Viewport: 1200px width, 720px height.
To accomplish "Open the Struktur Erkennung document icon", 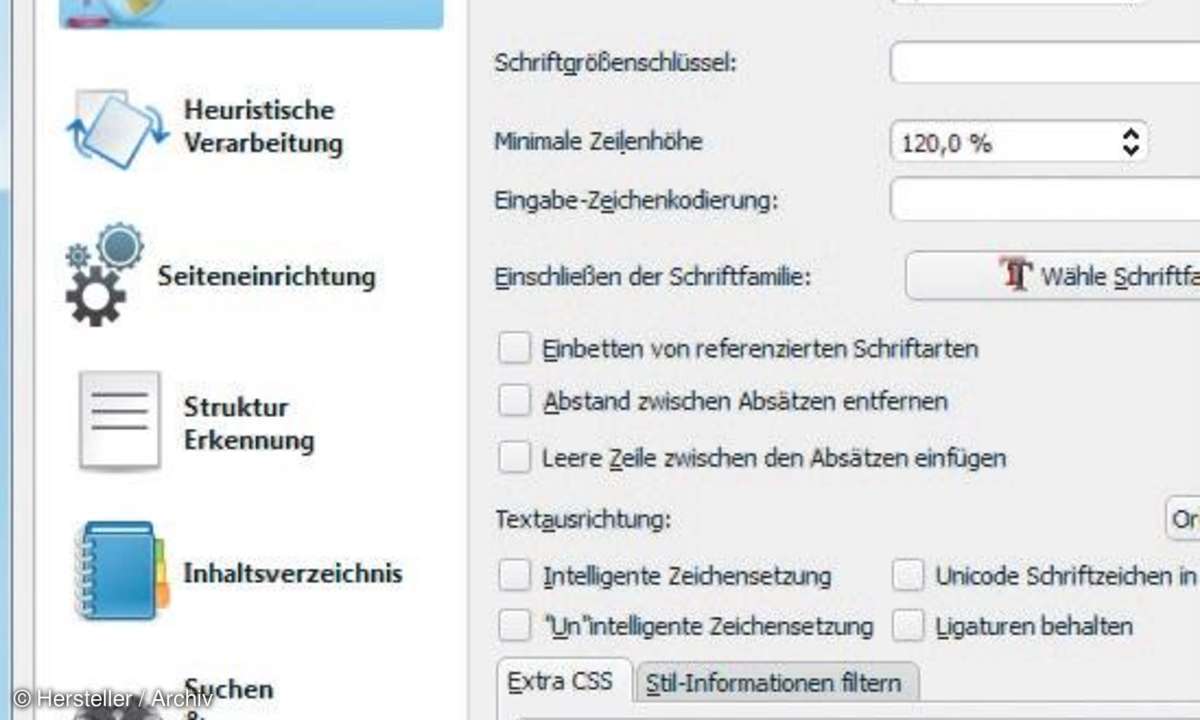I will pos(120,421).
